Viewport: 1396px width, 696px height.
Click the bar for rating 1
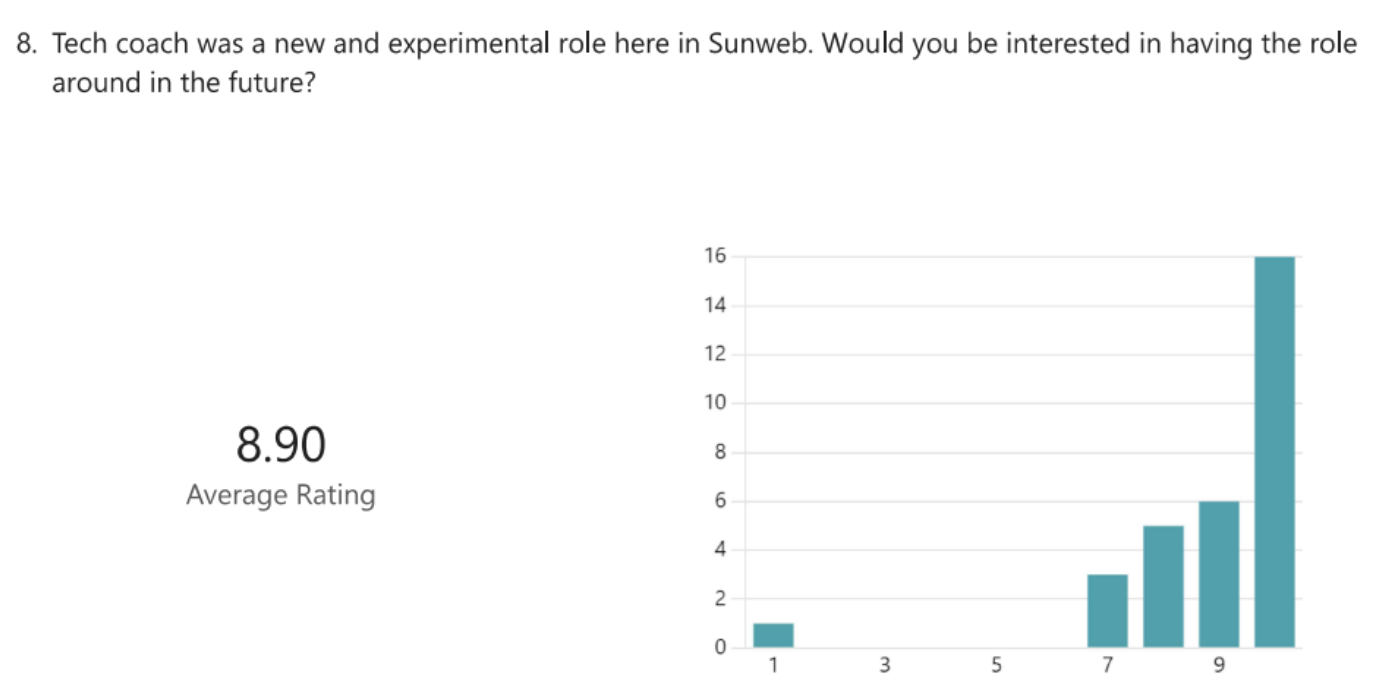coord(773,636)
